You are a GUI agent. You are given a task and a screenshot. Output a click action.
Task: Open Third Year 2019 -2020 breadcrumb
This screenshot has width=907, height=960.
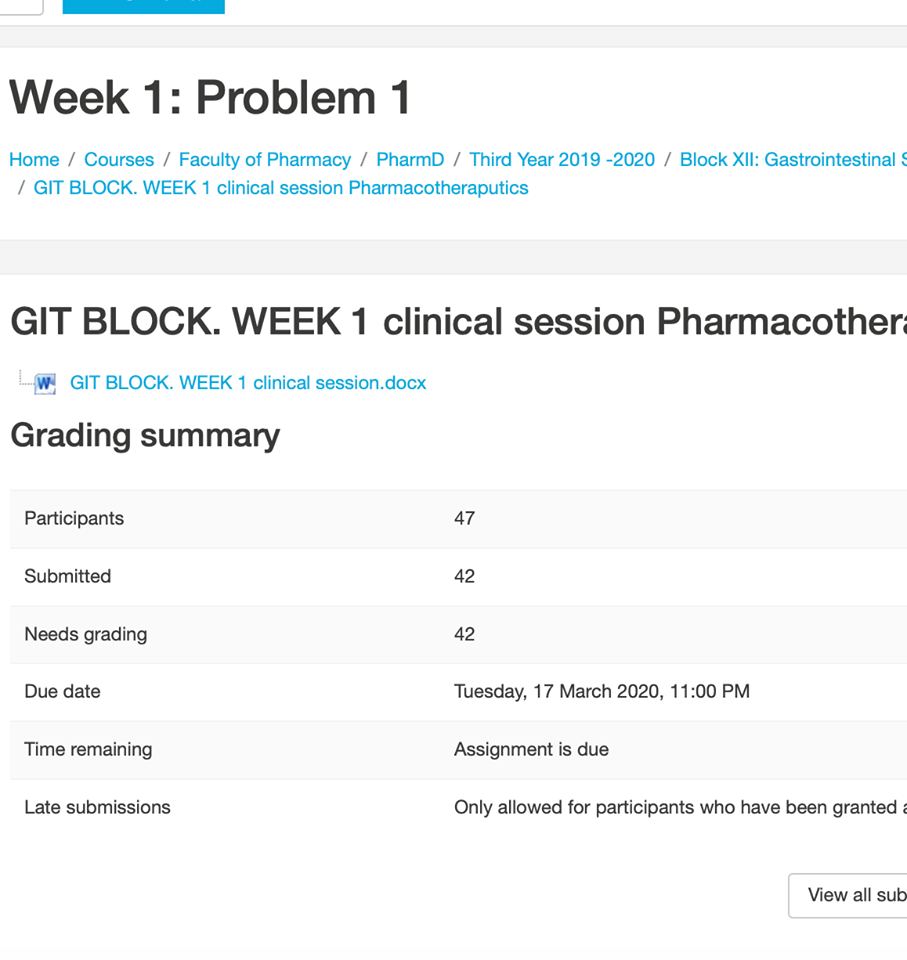562,160
